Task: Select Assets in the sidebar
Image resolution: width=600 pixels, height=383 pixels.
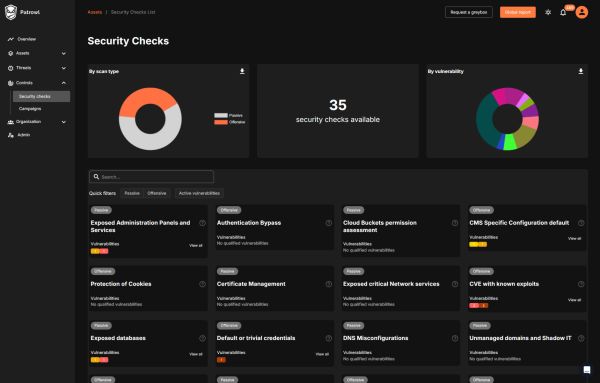Action: point(23,53)
